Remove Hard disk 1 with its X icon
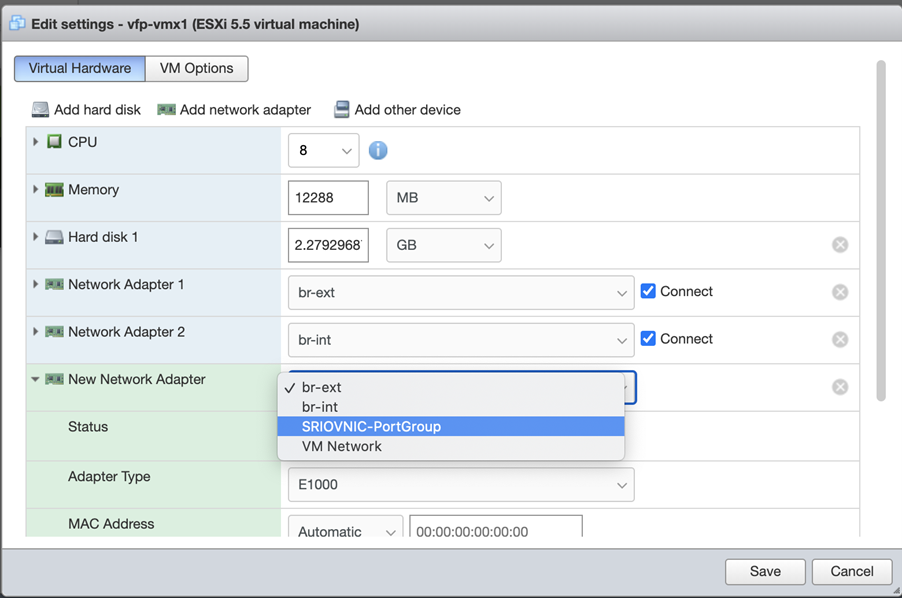 (840, 245)
